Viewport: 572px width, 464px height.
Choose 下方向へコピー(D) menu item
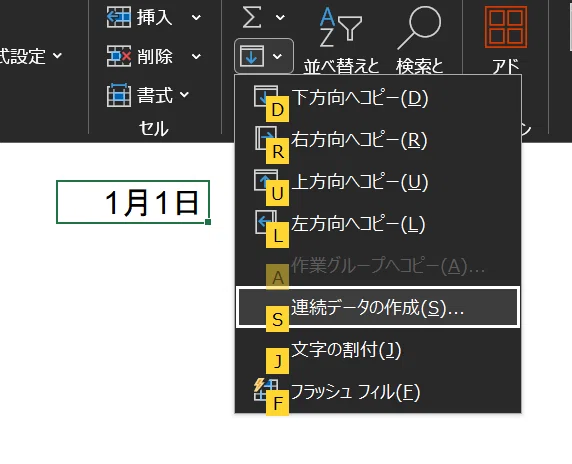point(378,98)
